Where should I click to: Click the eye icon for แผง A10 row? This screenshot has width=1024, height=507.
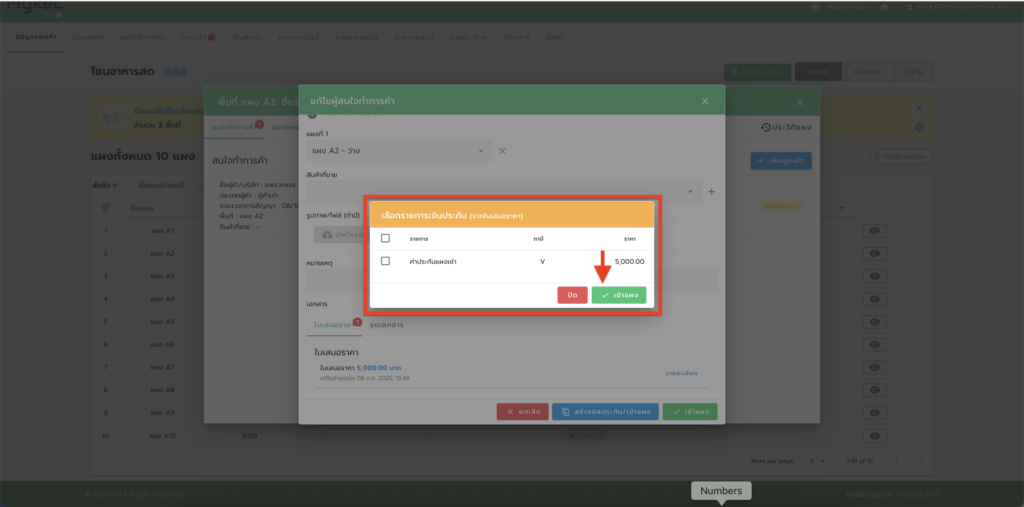[x=875, y=436]
